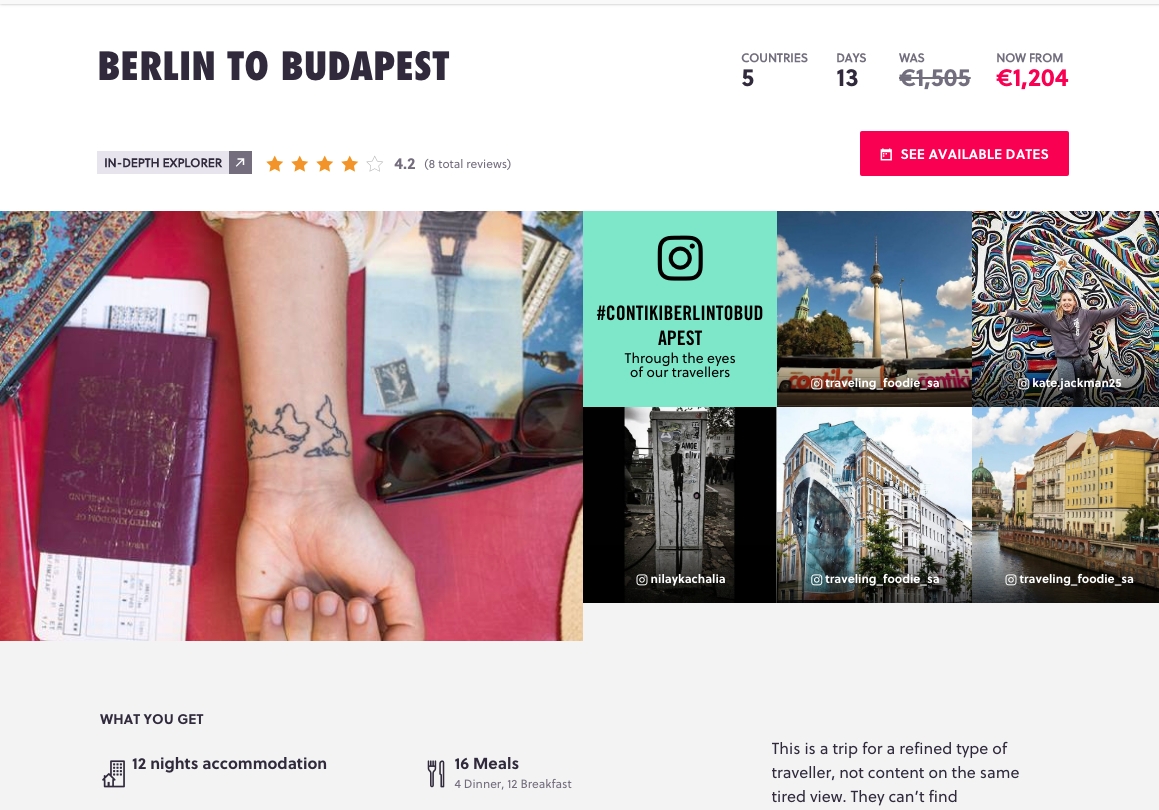Open the TV tower photo by traveling_foodie_sa
This screenshot has height=810, width=1159.
[x=874, y=309]
